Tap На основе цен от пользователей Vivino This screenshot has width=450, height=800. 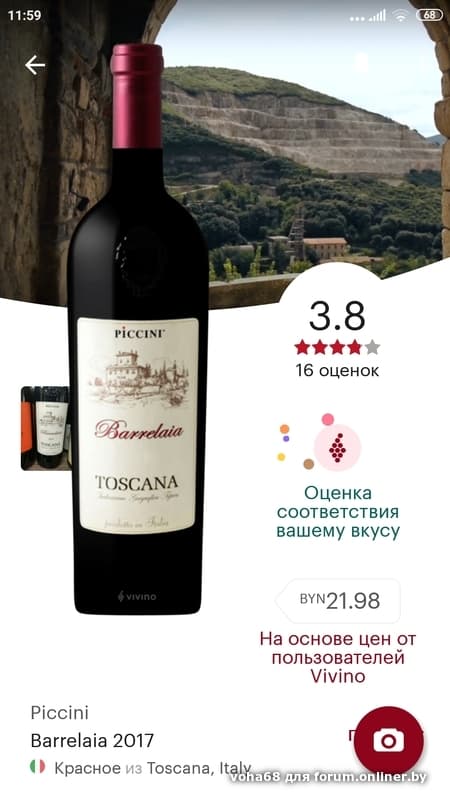pyautogui.click(x=338, y=658)
